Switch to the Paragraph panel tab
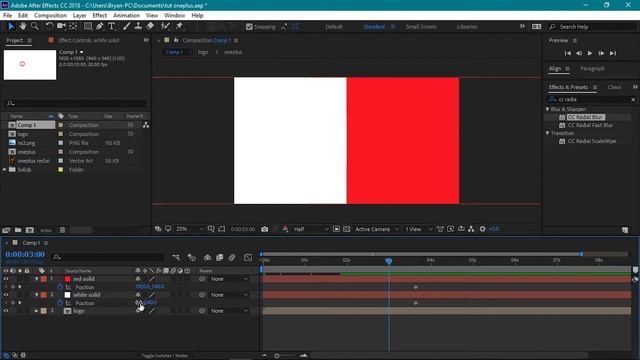Image resolution: width=640 pixels, height=360 pixels. coord(592,69)
